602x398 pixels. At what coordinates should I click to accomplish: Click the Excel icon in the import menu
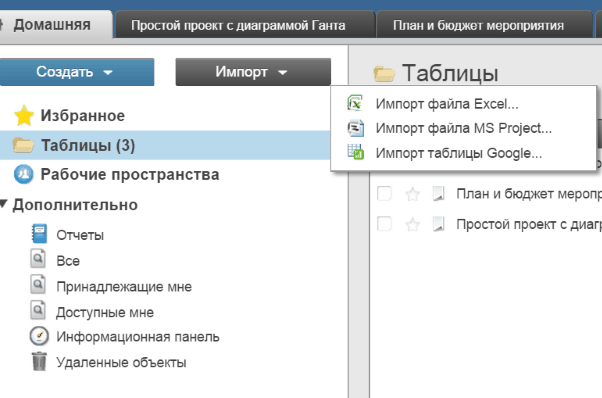(x=355, y=103)
